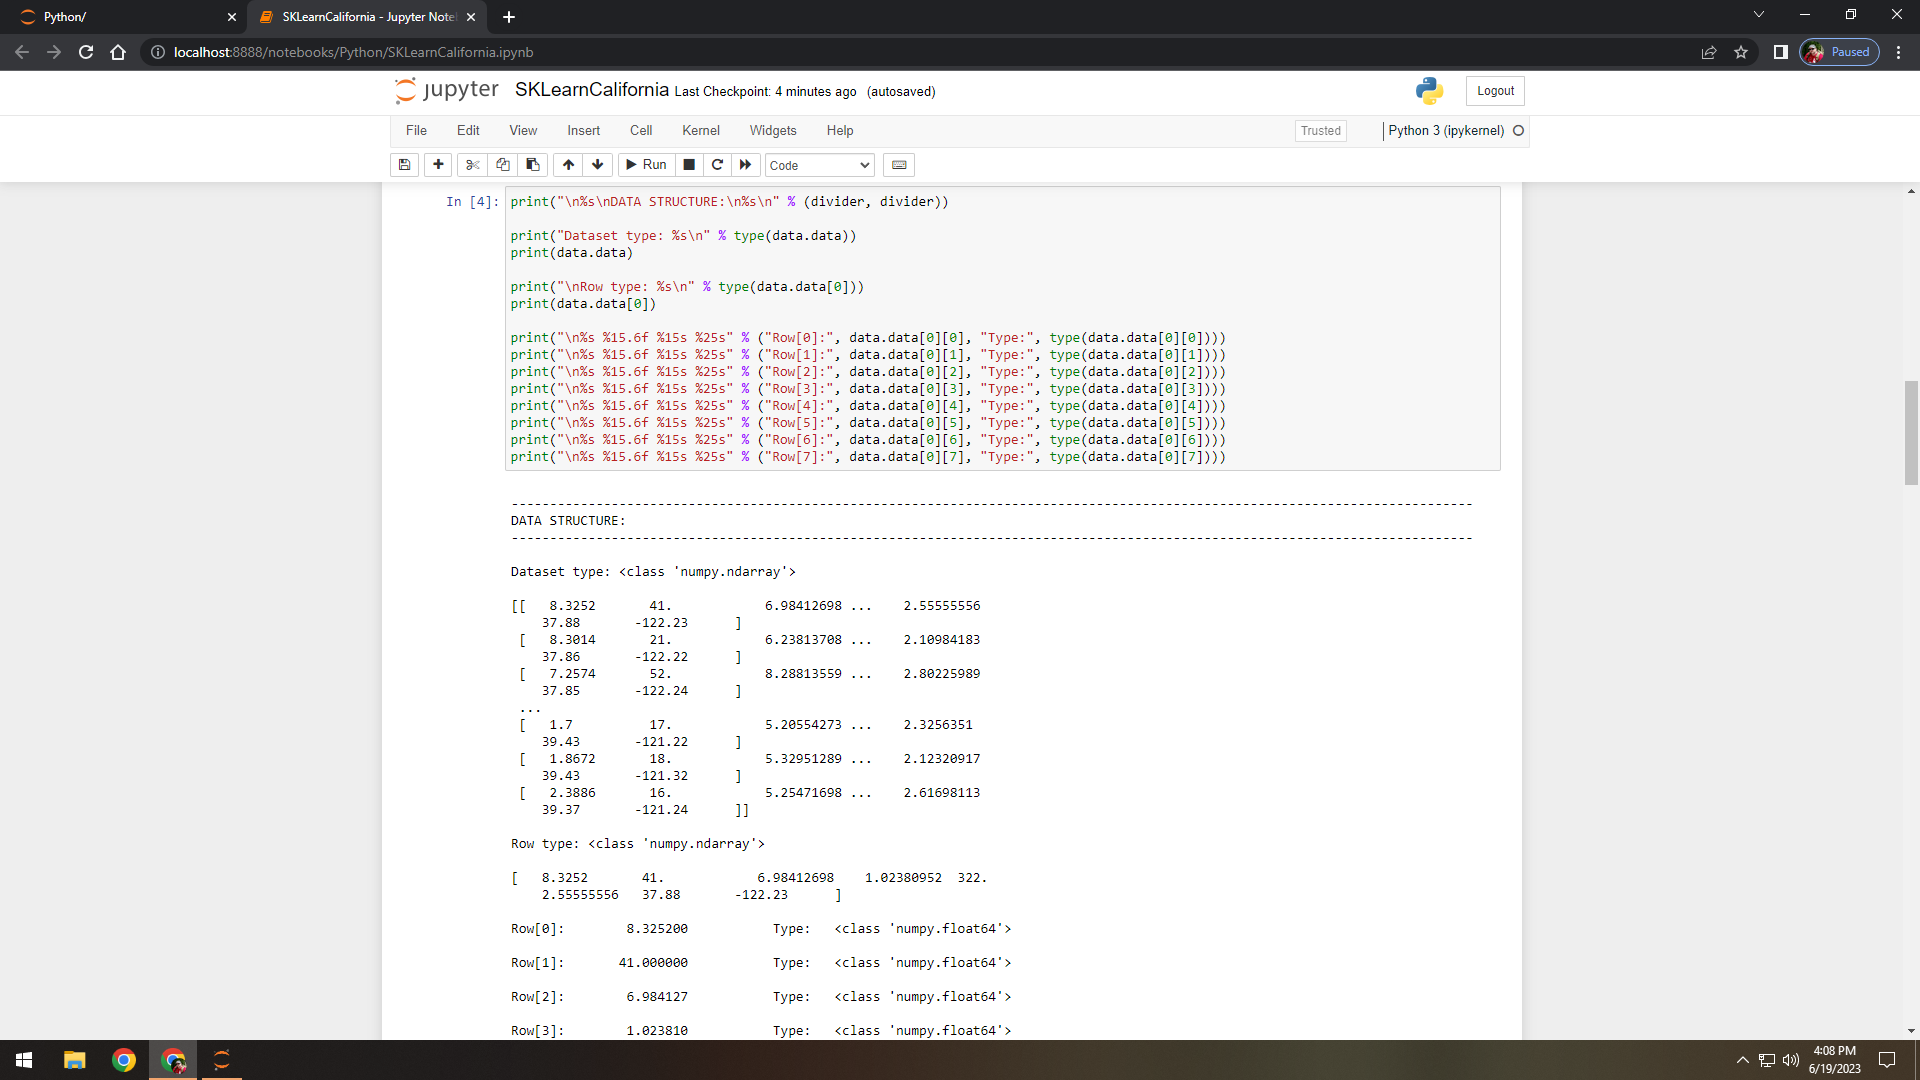
Task: Bookmark this page with star icon
Action: [1741, 52]
